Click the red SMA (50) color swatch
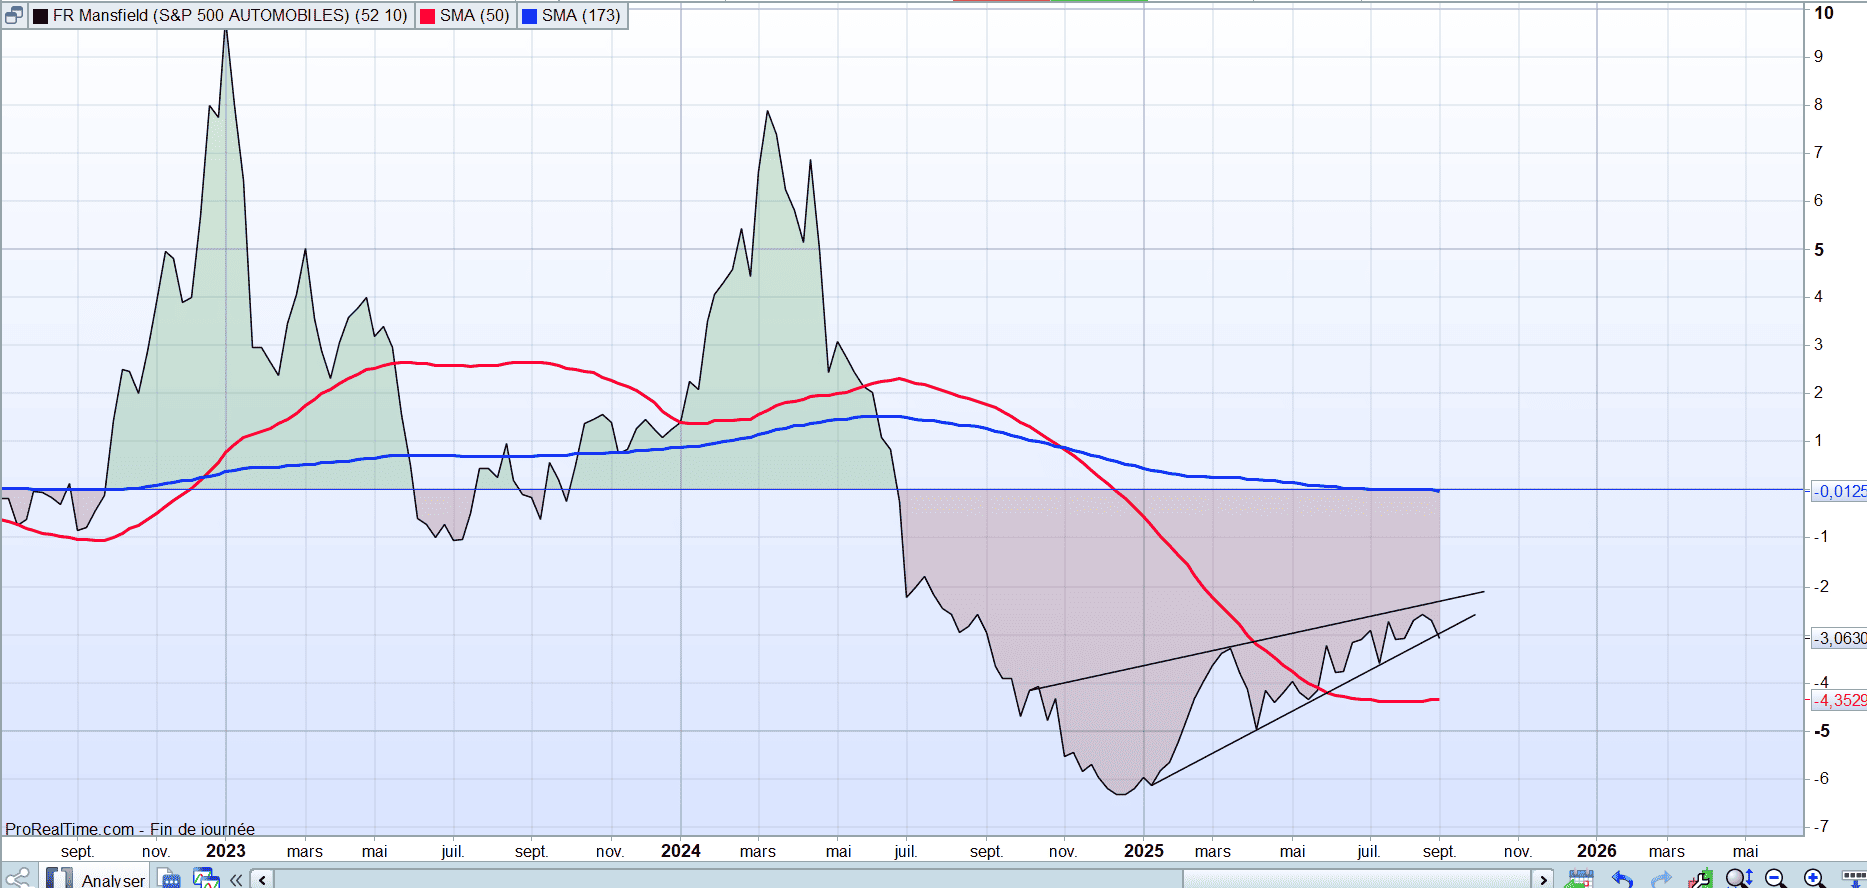This screenshot has height=888, width=1867. point(428,16)
